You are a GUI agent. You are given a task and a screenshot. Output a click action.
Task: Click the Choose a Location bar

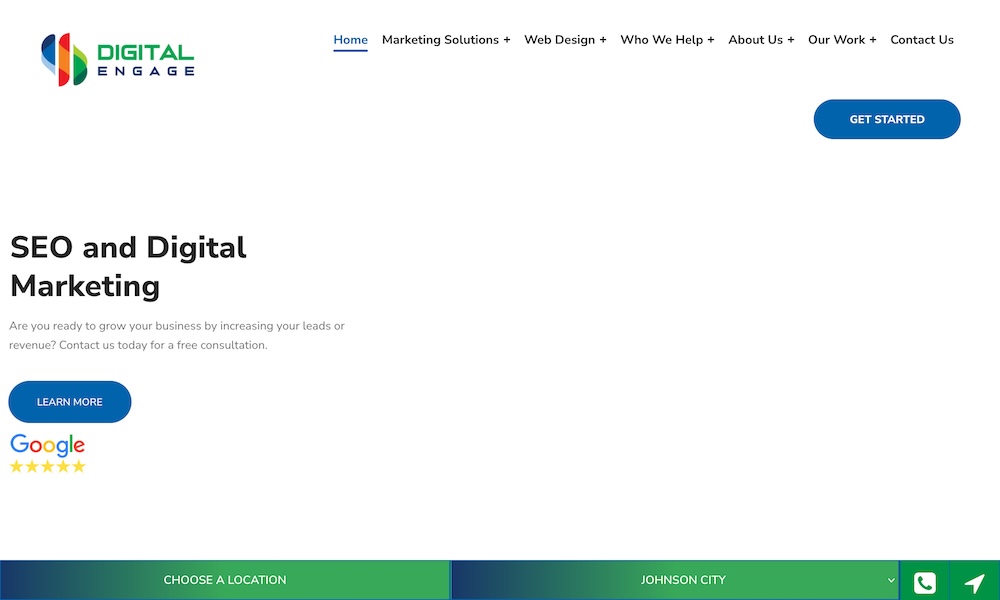tap(225, 580)
